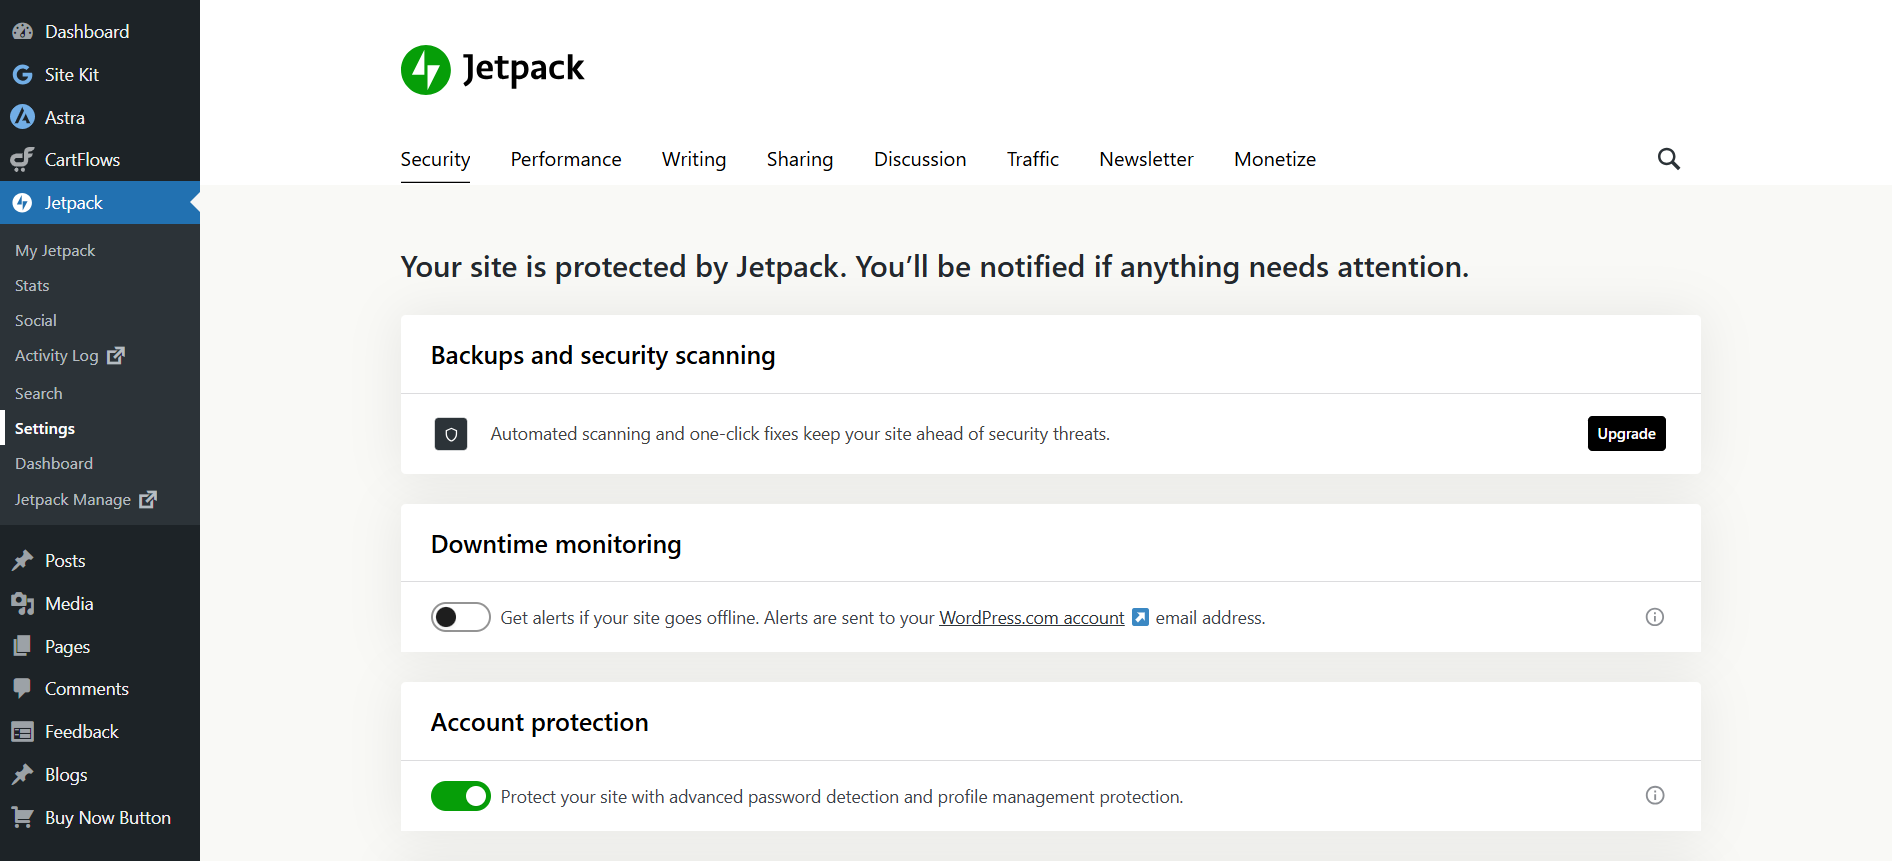The height and width of the screenshot is (861, 1892).
Task: Enable the Downtime monitoring toggle
Action: tap(460, 617)
